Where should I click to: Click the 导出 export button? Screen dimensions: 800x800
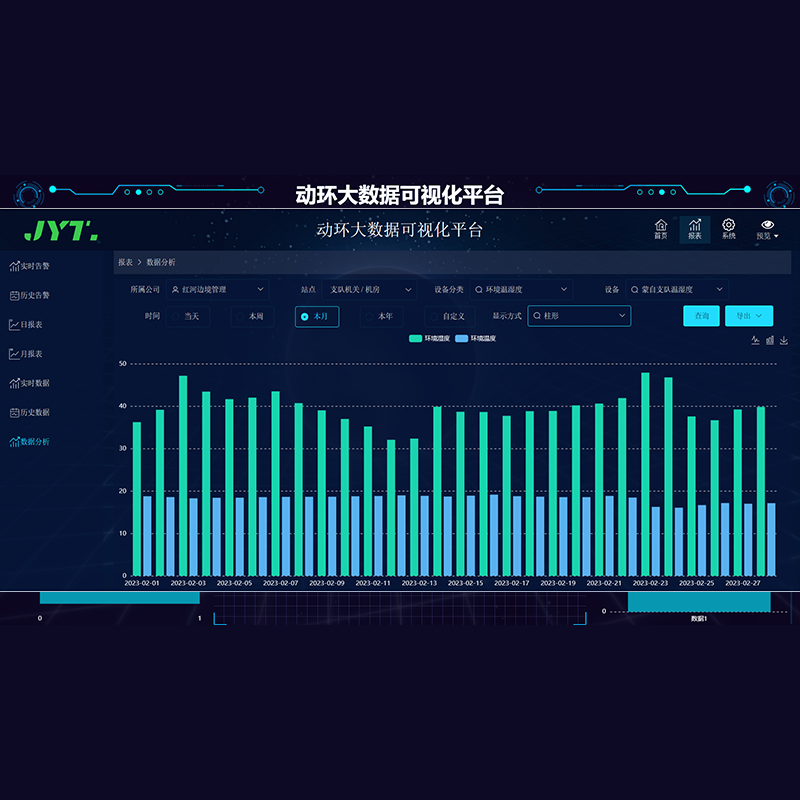pyautogui.click(x=748, y=316)
